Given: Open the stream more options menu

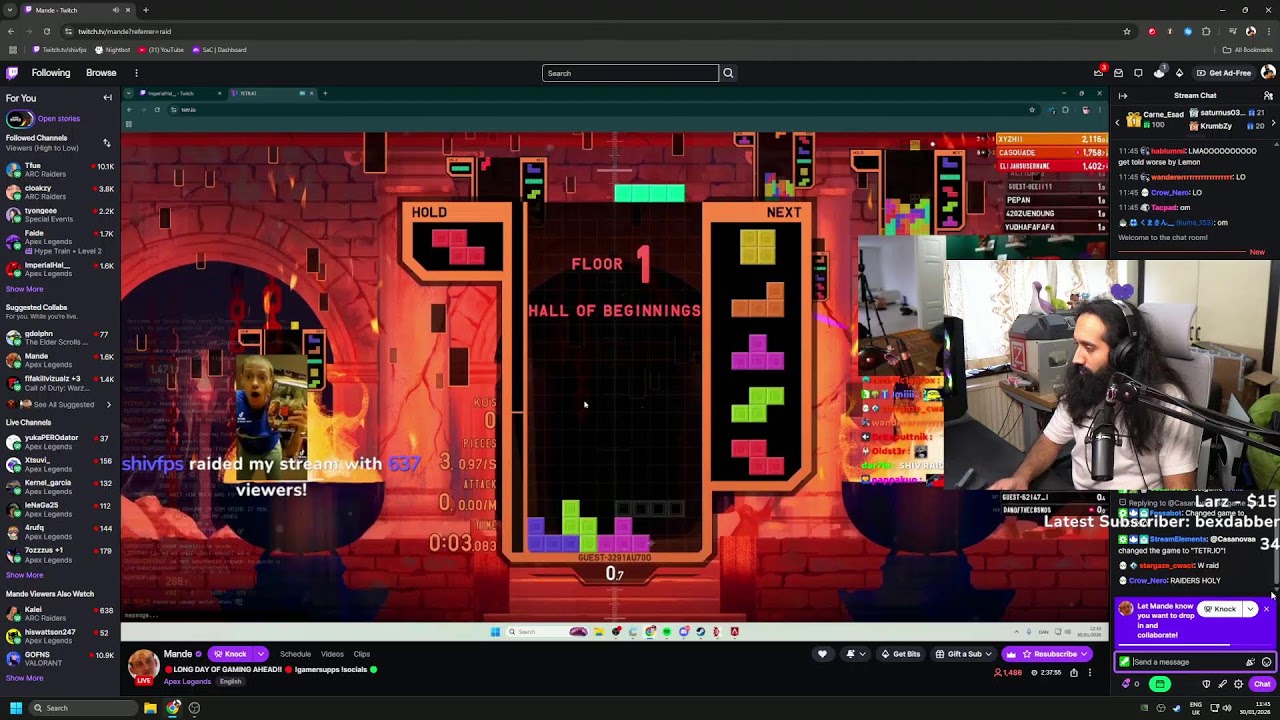Looking at the screenshot, I should (x=1090, y=673).
